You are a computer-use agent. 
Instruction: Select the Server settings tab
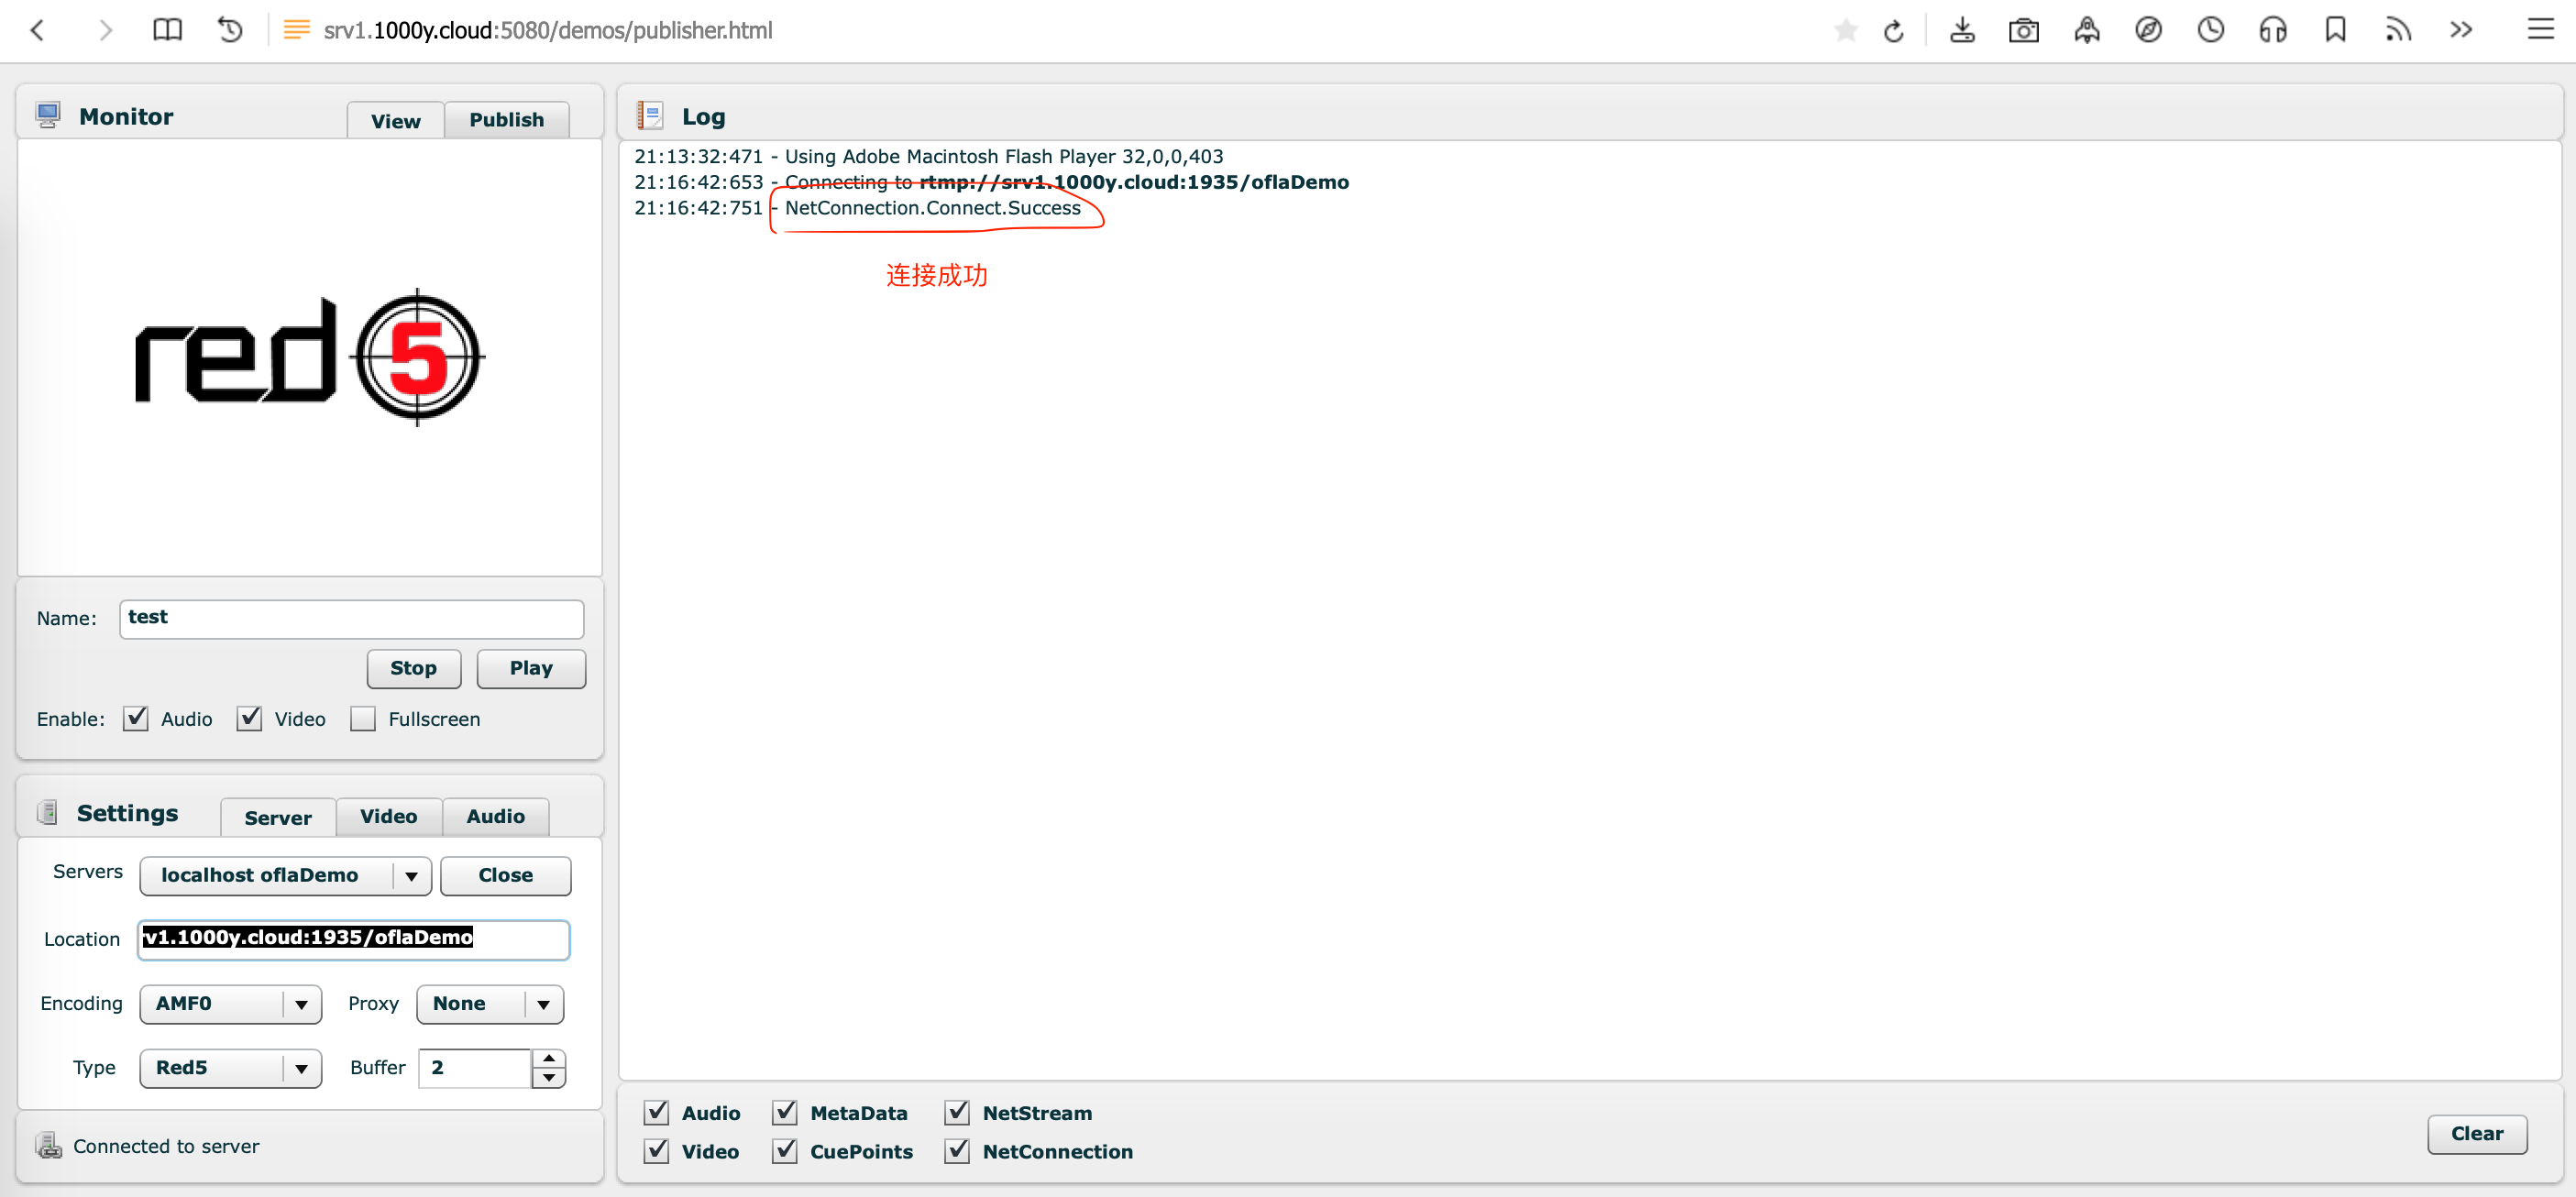pos(278,817)
